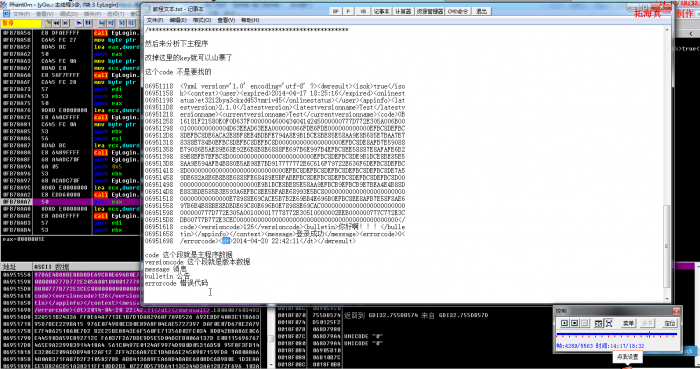Click debugger trace-over toolbar icon
Screen dimensions: 700x369
[x=131, y=23]
